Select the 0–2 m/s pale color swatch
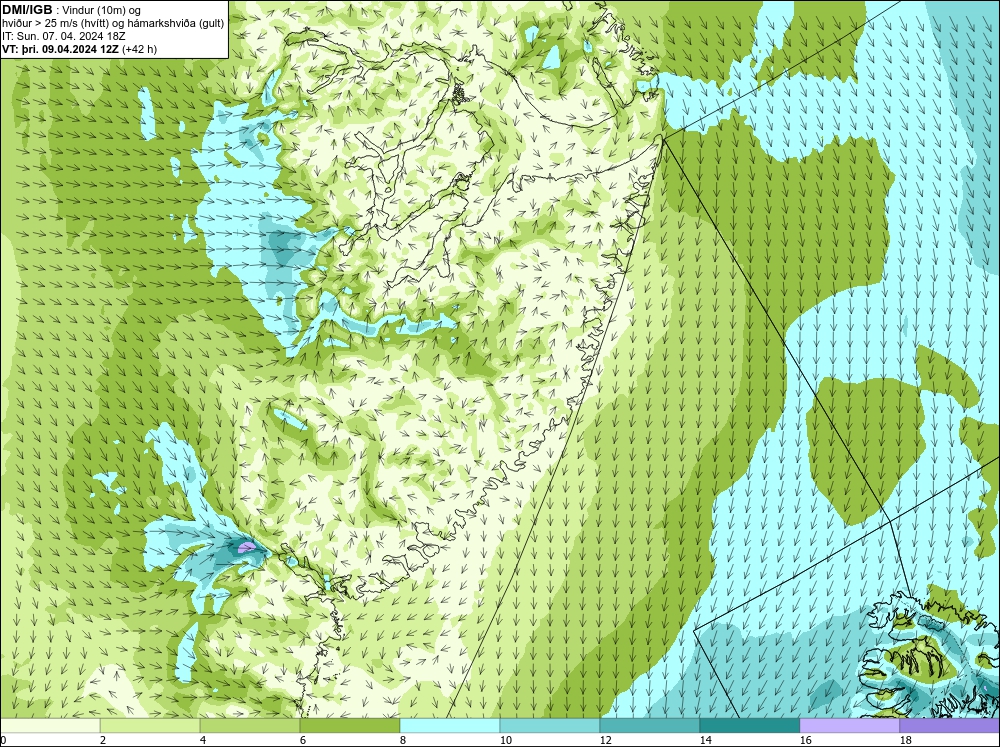 tap(50, 726)
